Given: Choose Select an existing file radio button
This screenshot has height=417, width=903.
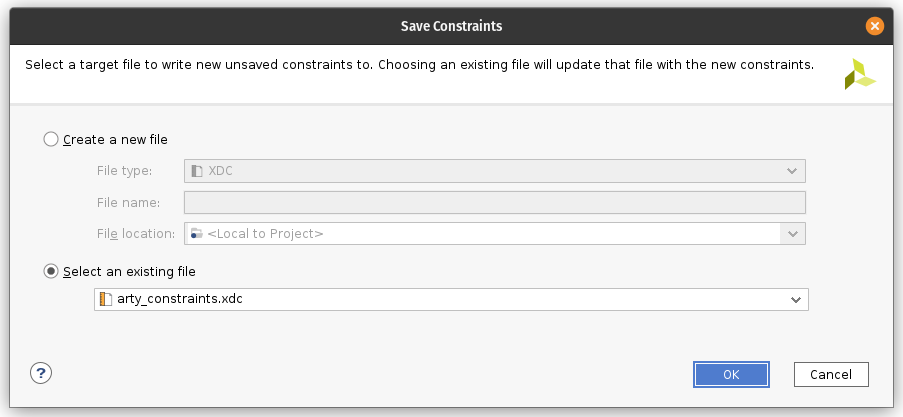Looking at the screenshot, I should 51,271.
